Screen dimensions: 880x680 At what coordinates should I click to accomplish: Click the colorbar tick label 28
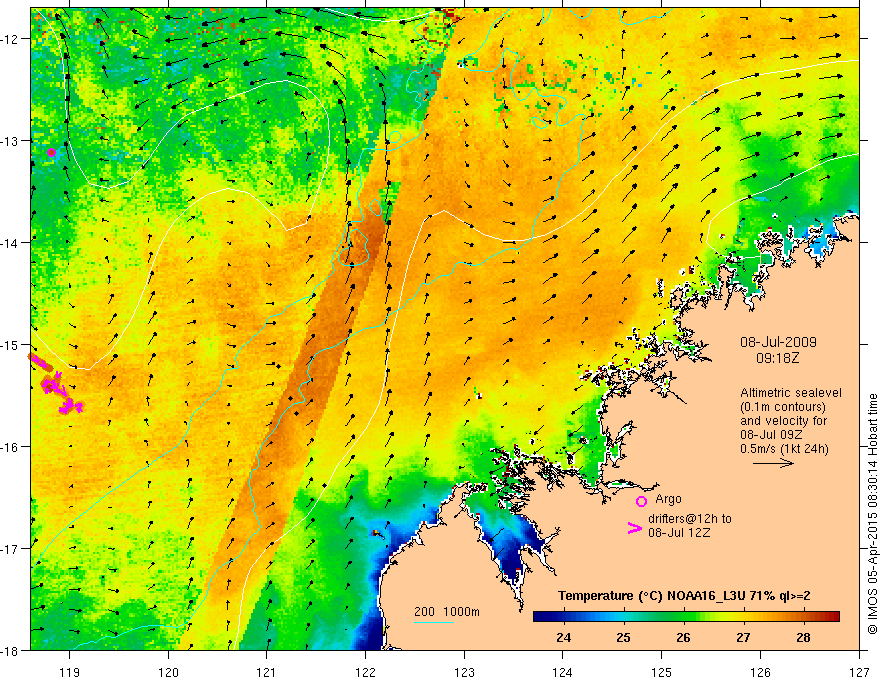tap(803, 637)
